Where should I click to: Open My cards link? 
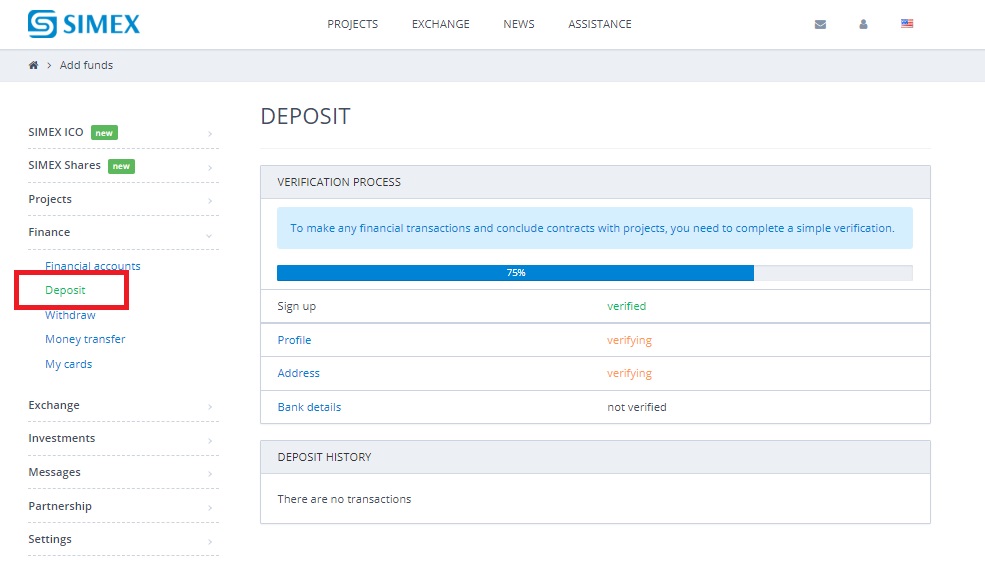coord(68,364)
